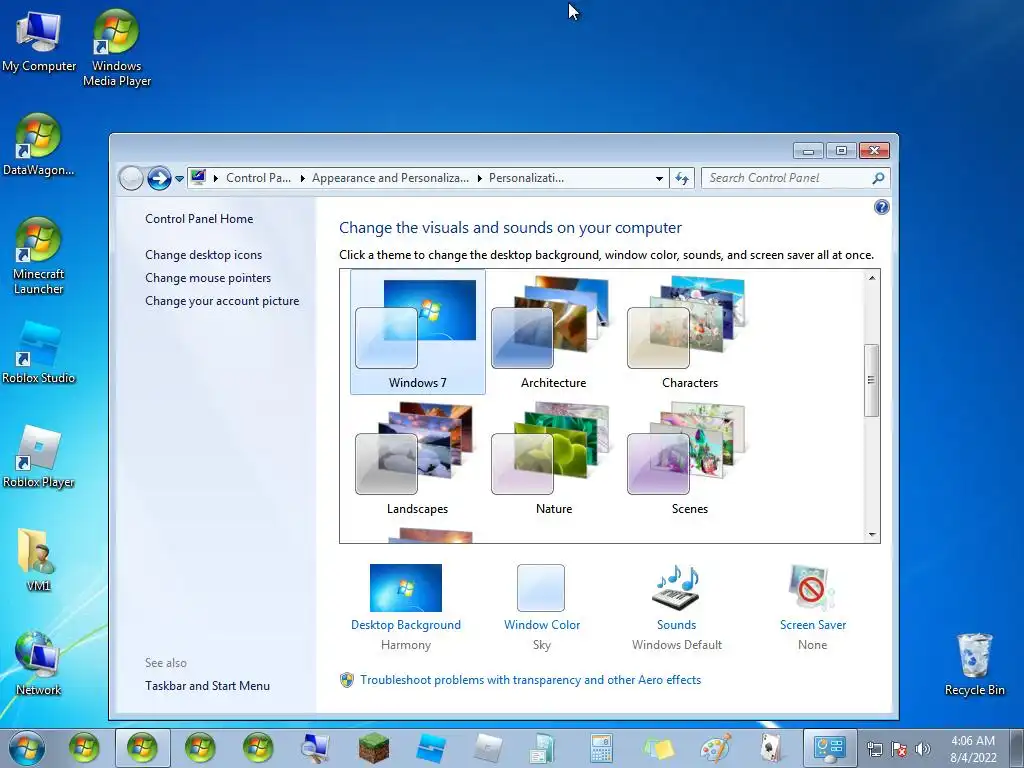
Task: Select Roblox Player desktop shortcut
Action: pos(38,457)
